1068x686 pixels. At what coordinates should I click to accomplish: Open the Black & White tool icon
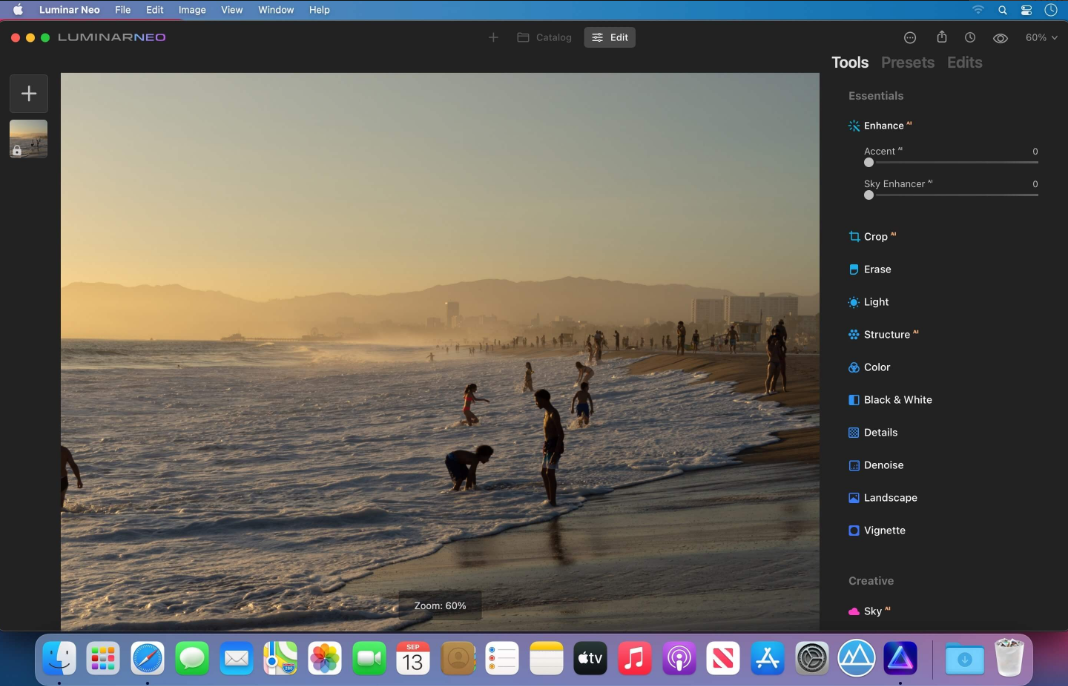pyautogui.click(x=853, y=401)
